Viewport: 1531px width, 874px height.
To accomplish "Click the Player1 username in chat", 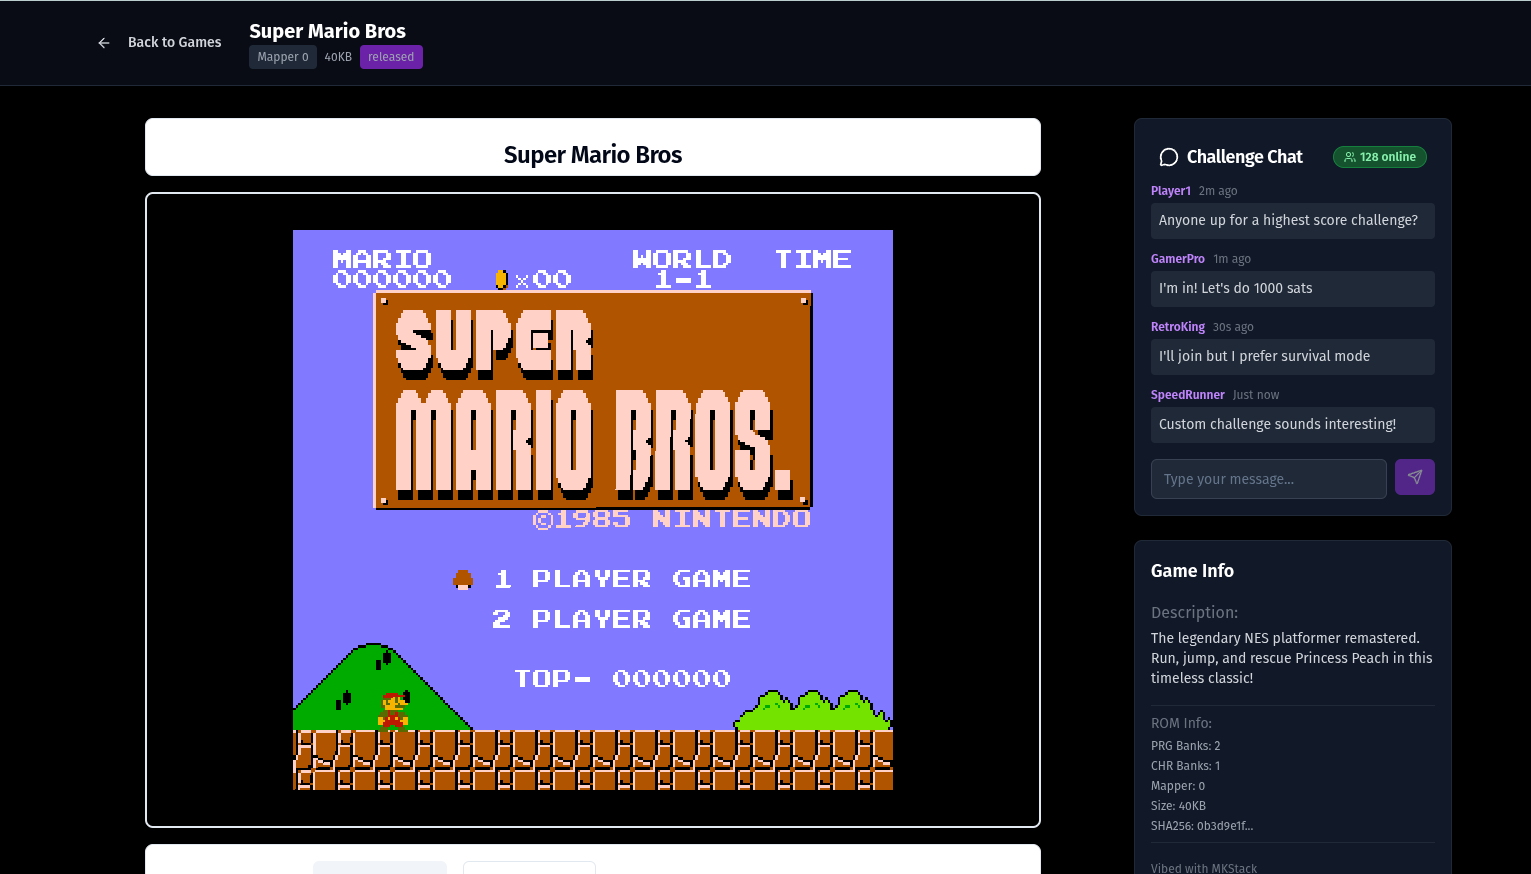I will click(x=1170, y=191).
